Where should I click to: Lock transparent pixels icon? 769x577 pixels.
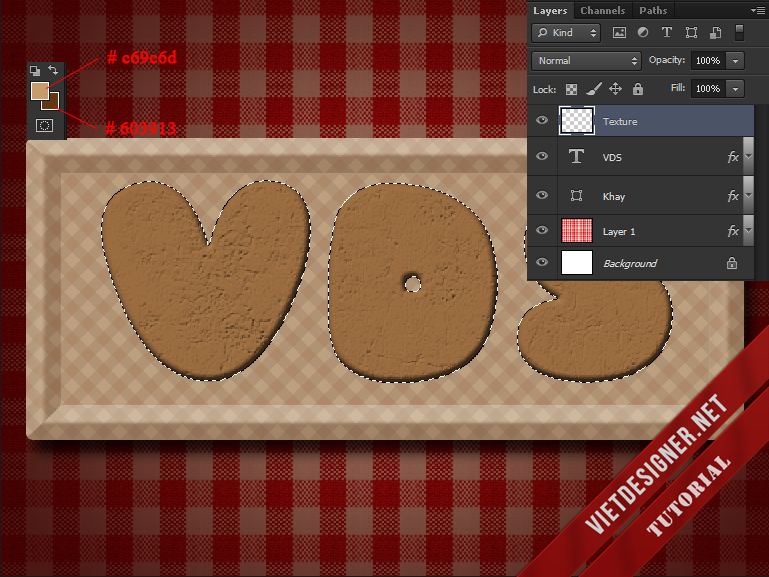tap(571, 89)
